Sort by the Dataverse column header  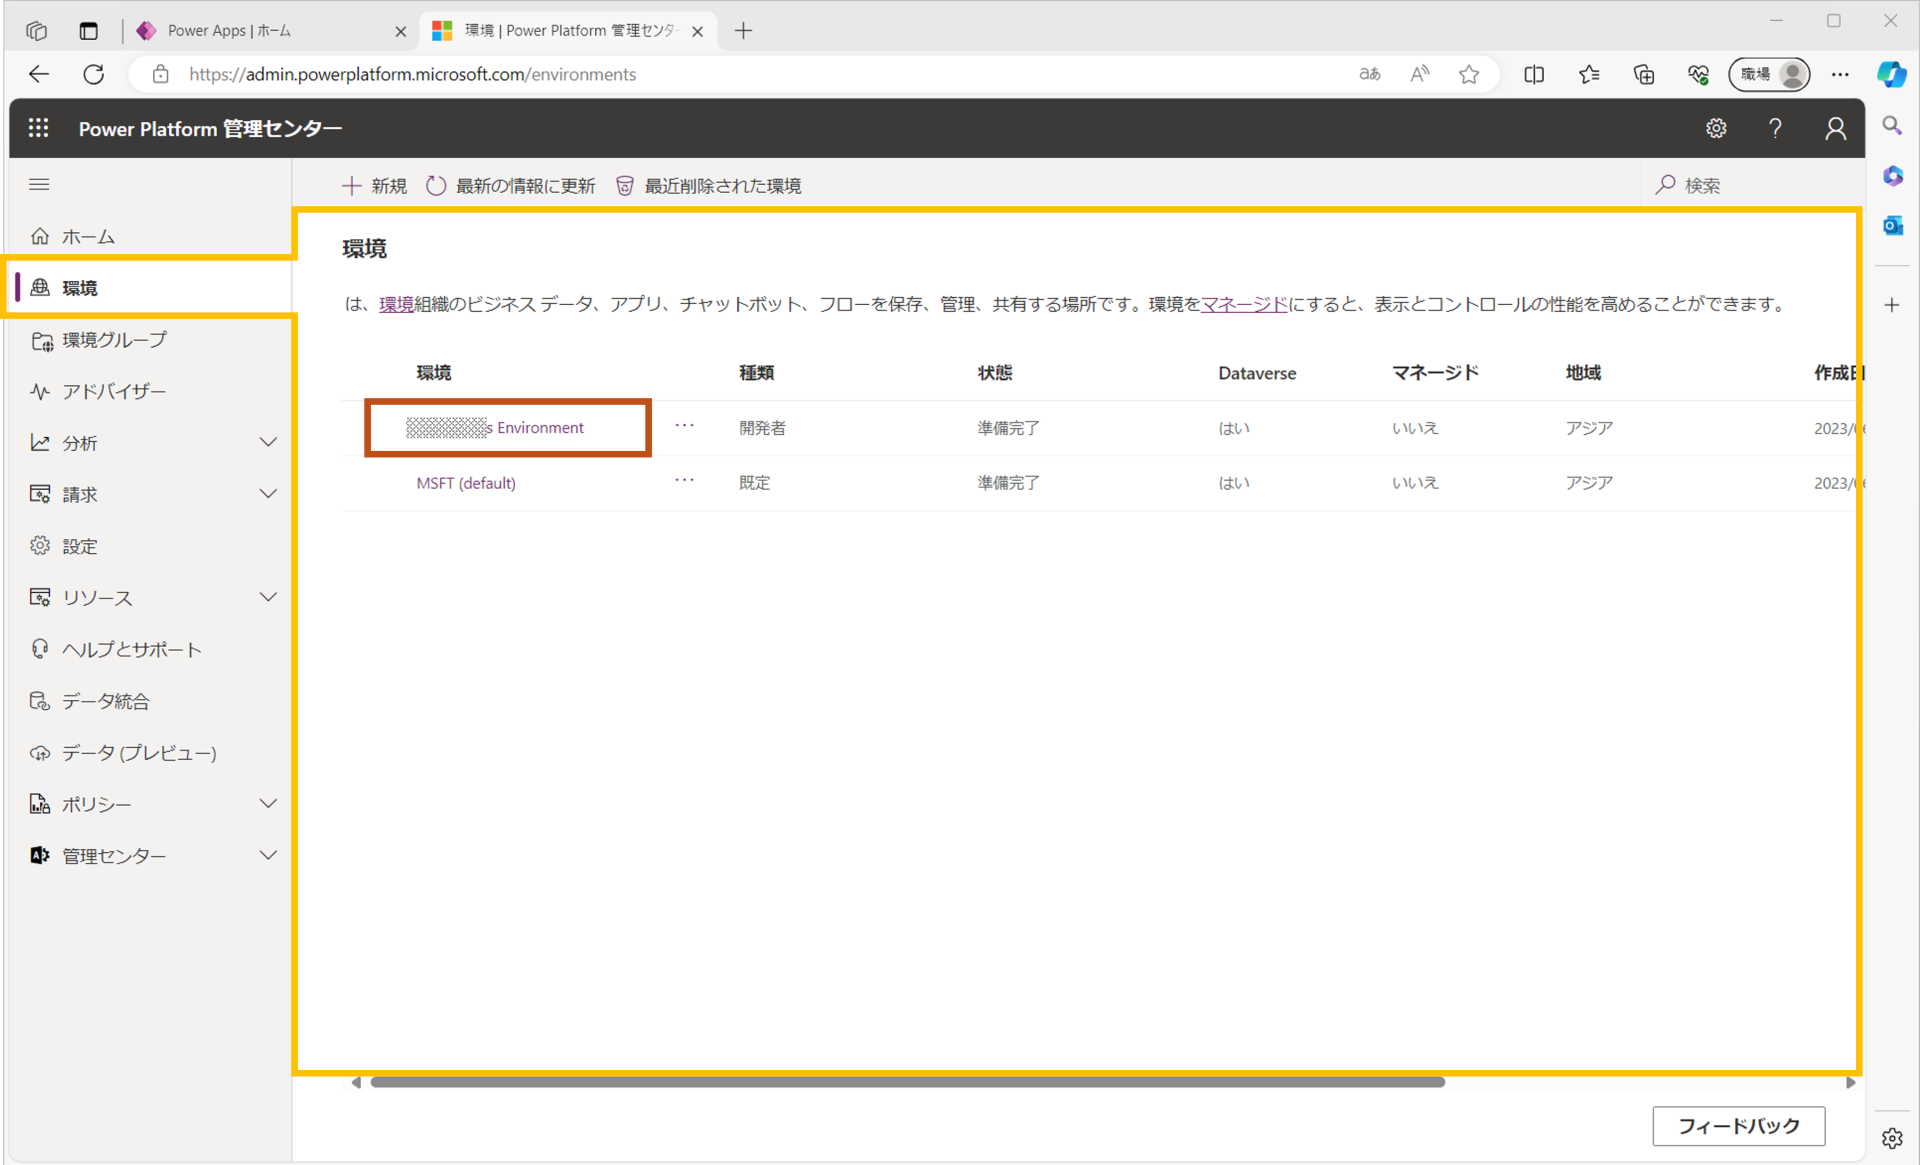coord(1257,373)
